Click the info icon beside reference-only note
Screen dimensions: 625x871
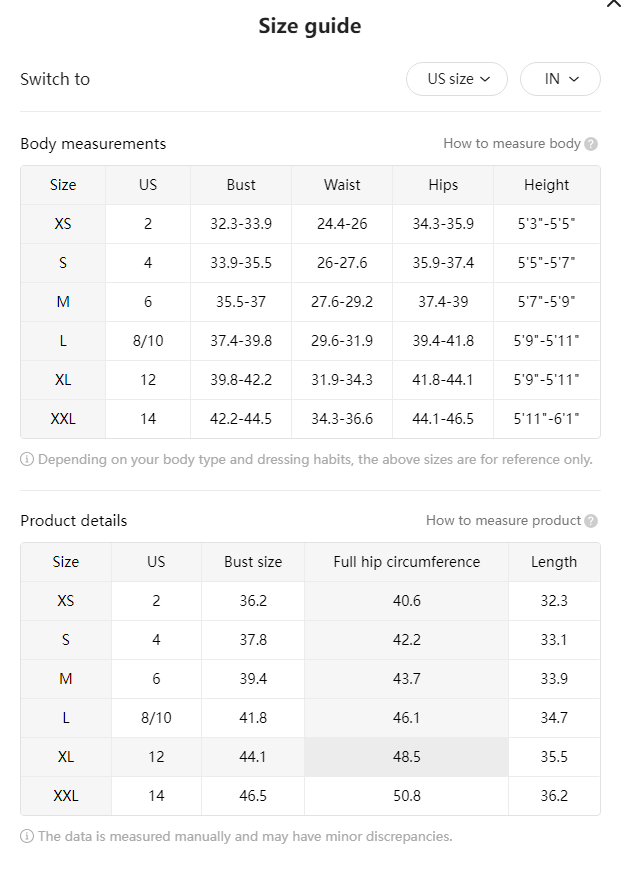pyautogui.click(x=27, y=459)
